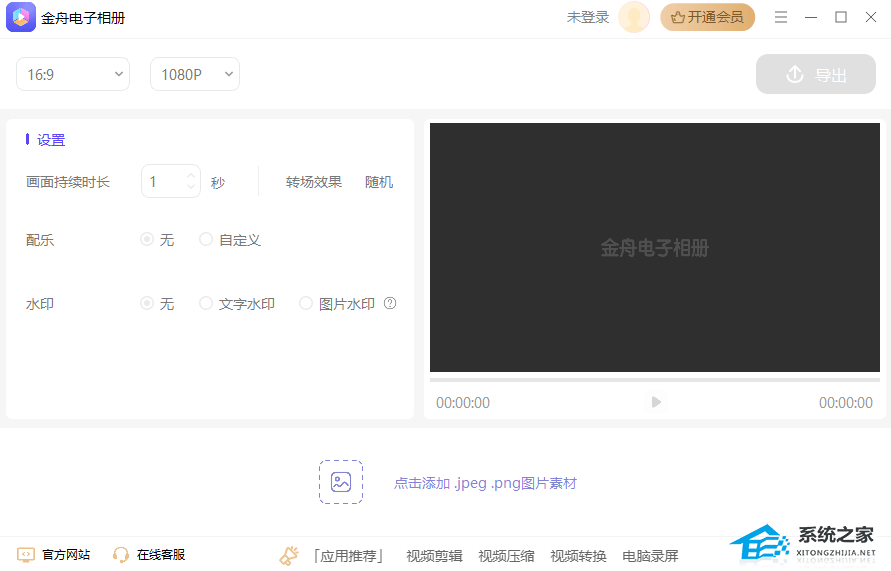This screenshot has height=571, width=891.
Task: Click the 导出 export button
Action: (816, 75)
